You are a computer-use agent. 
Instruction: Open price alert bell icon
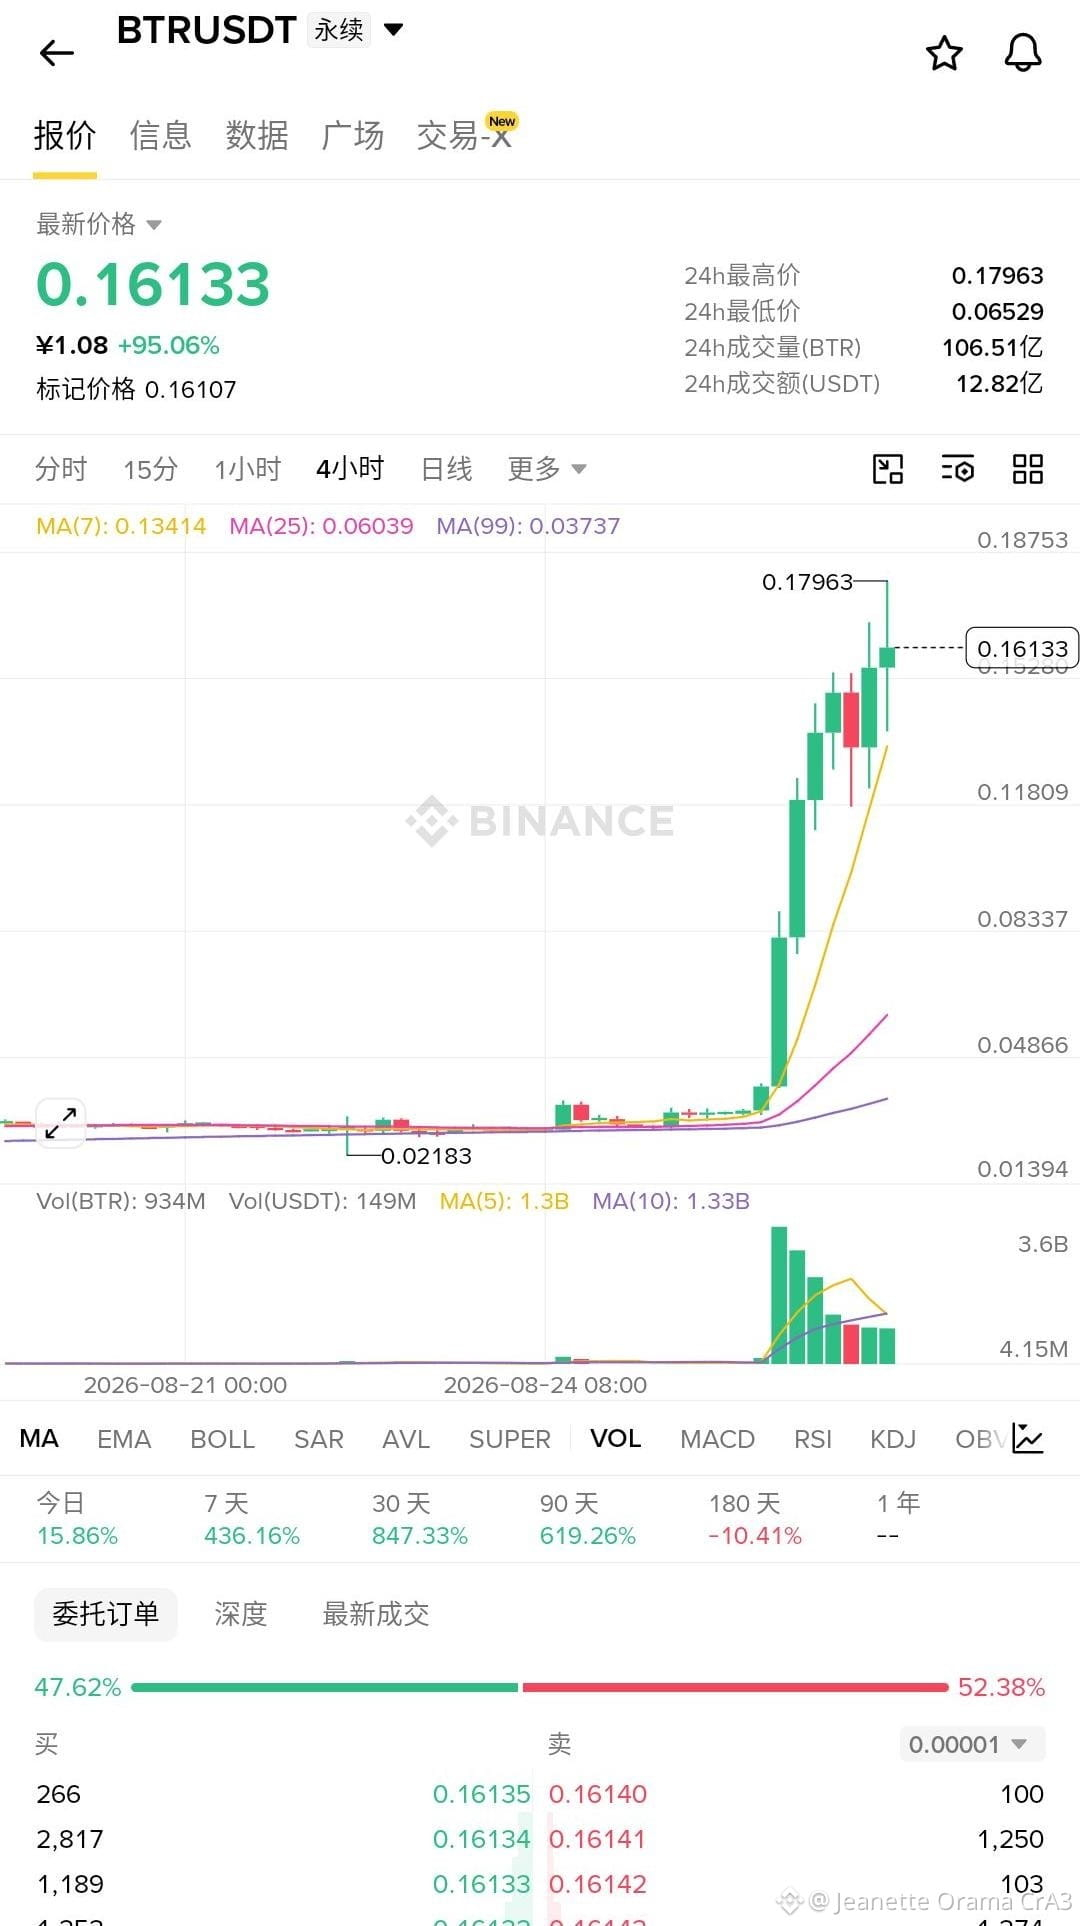1023,53
